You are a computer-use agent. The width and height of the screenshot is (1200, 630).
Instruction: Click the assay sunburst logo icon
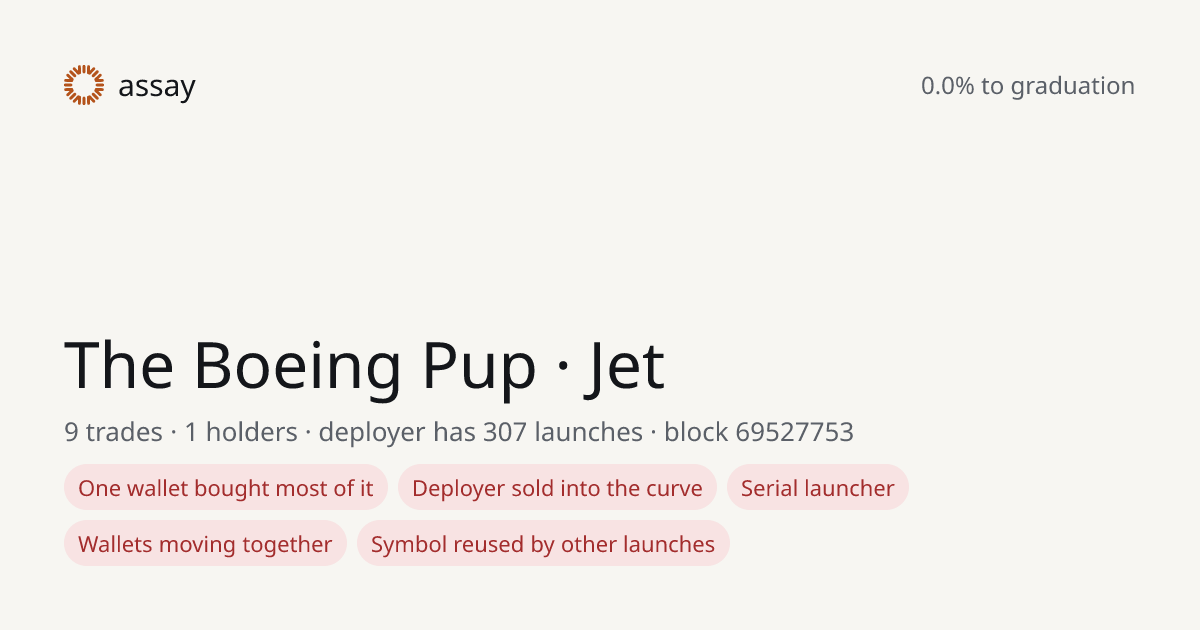click(x=84, y=85)
